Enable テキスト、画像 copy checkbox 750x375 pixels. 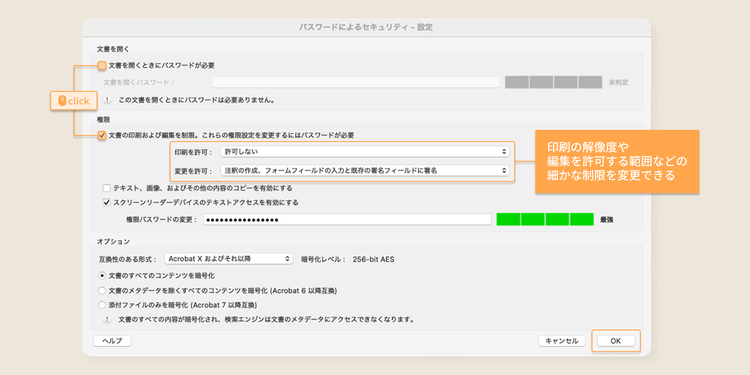[x=107, y=188]
